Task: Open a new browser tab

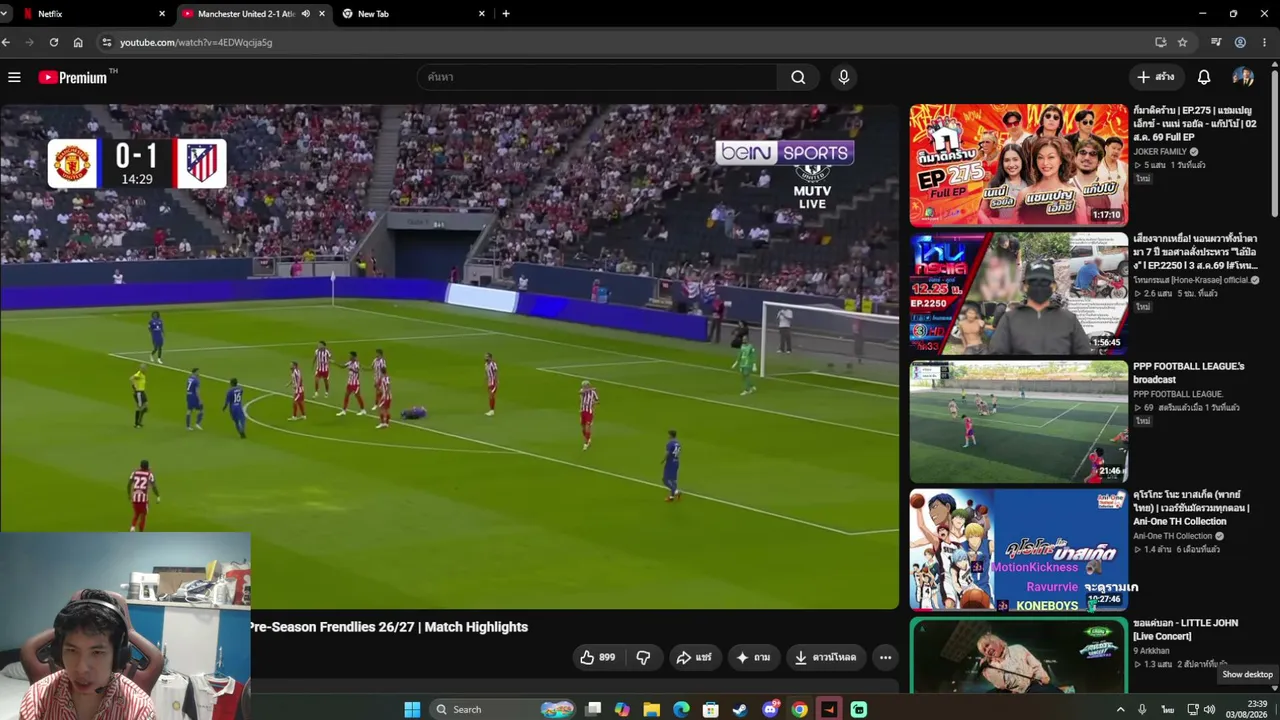Action: point(506,14)
